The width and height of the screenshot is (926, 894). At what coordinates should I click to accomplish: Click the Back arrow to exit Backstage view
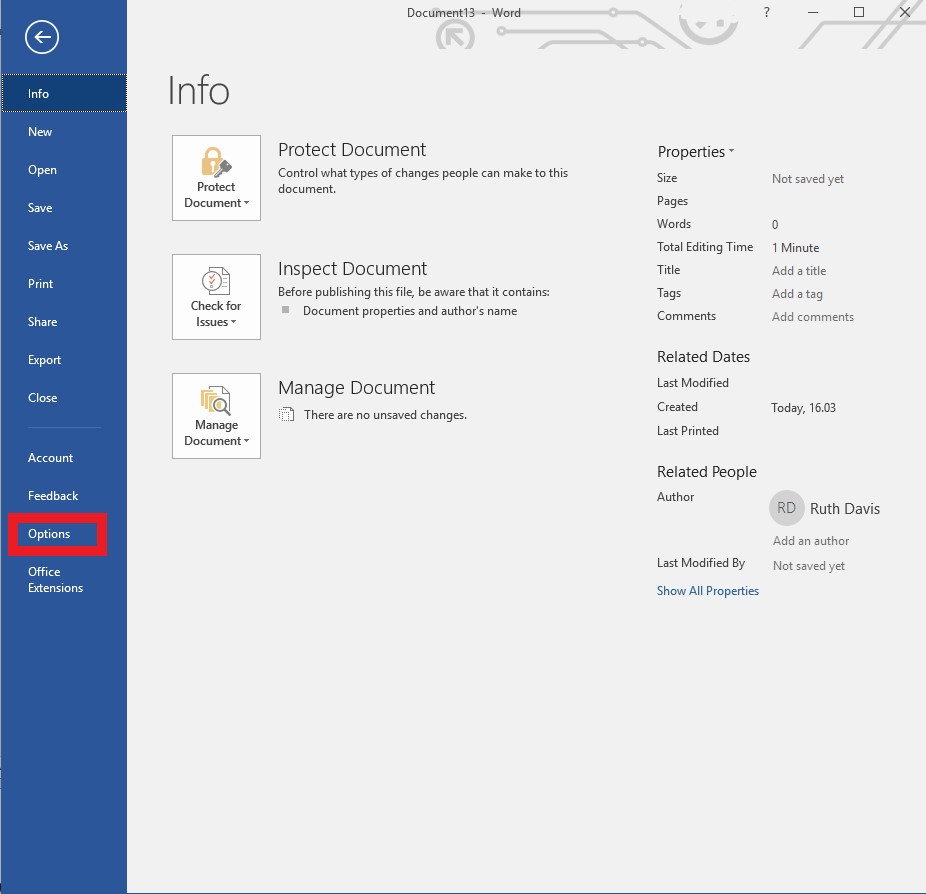pos(40,37)
